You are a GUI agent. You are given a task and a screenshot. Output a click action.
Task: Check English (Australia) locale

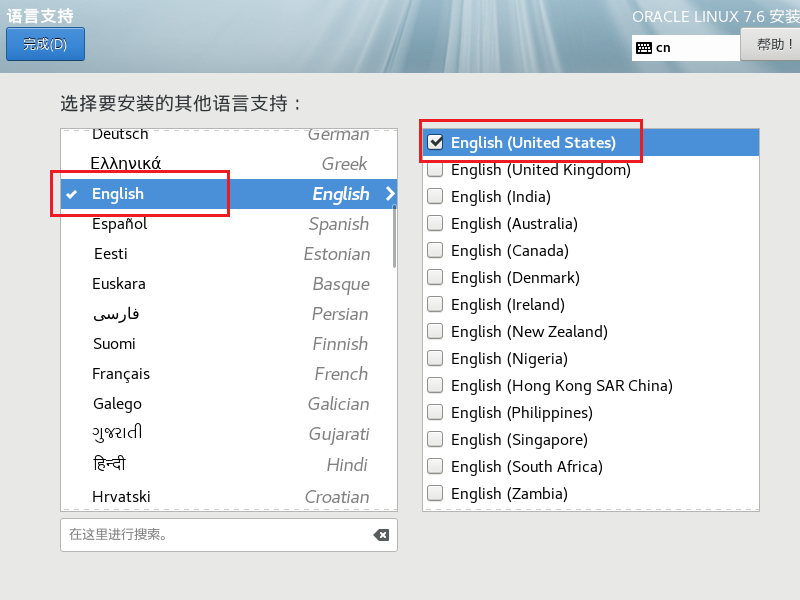point(435,224)
